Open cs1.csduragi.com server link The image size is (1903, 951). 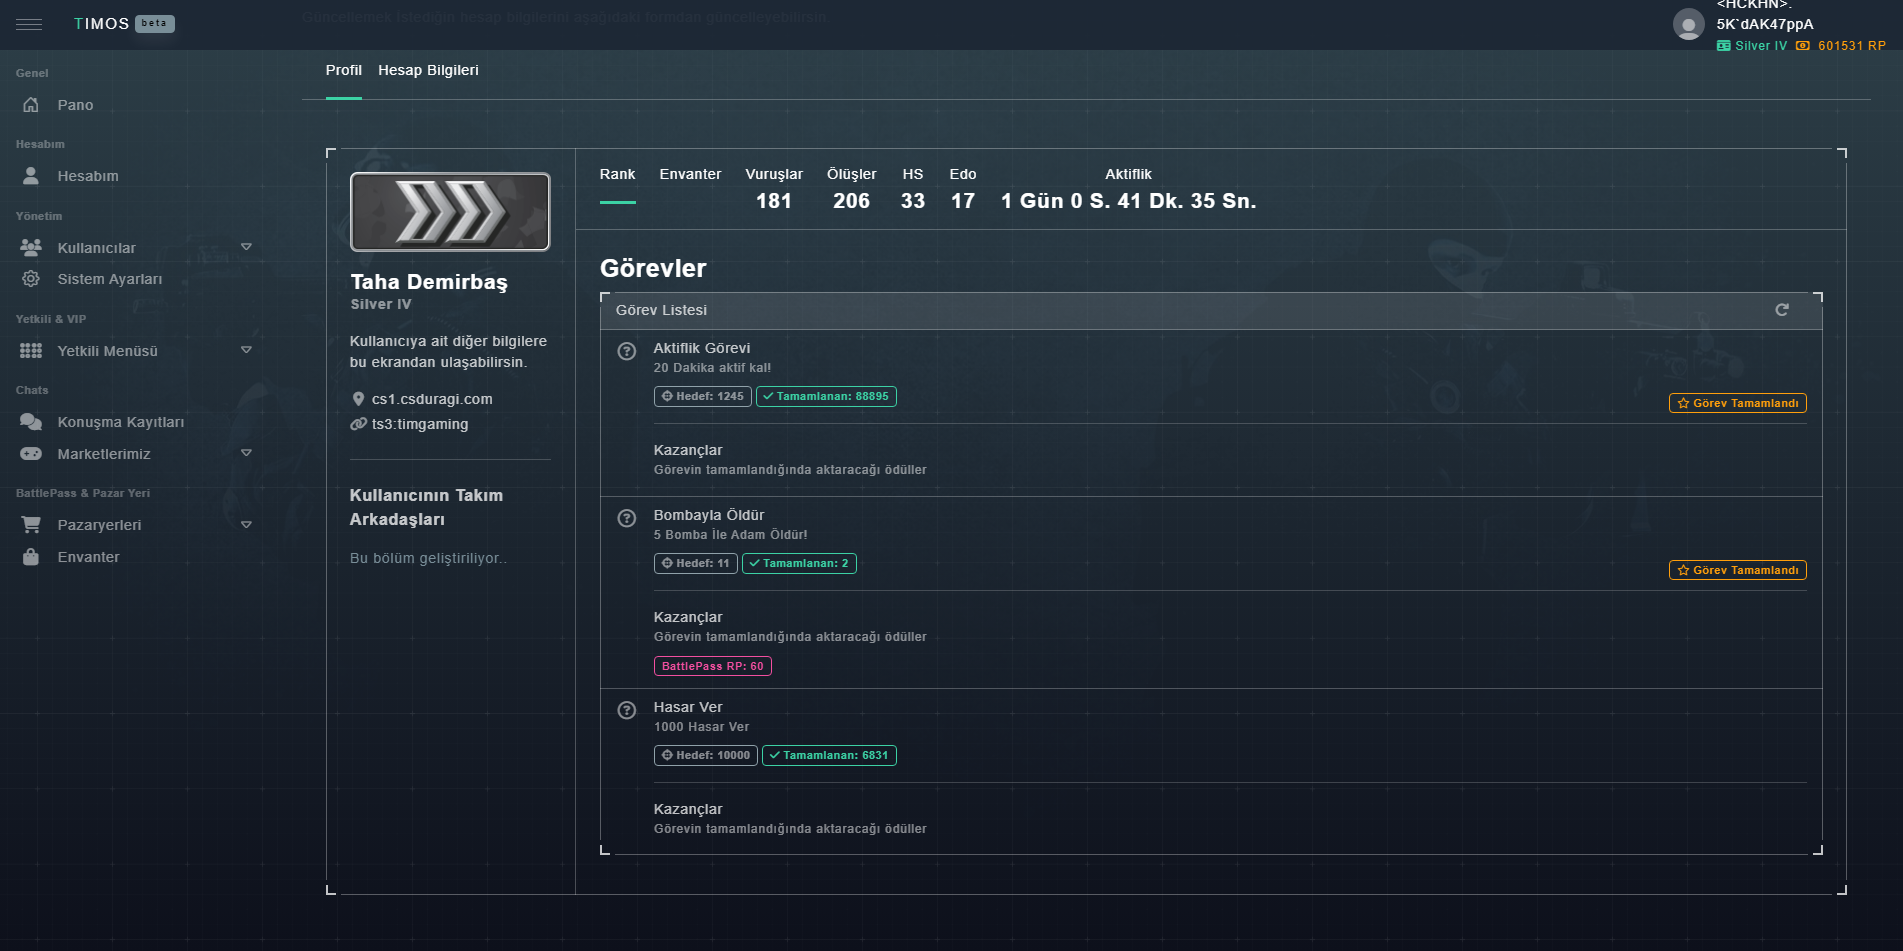[432, 399]
